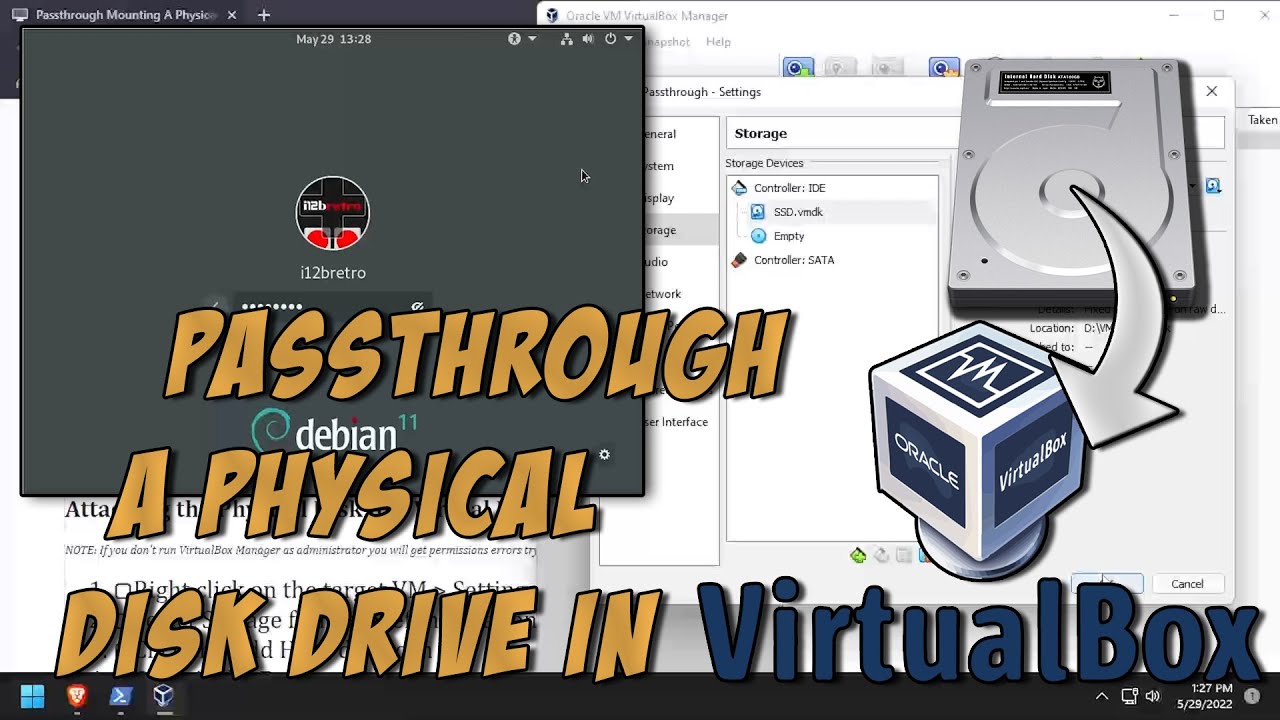Open the Help menu in VirtualBox Manager
The image size is (1280, 720).
(x=718, y=42)
